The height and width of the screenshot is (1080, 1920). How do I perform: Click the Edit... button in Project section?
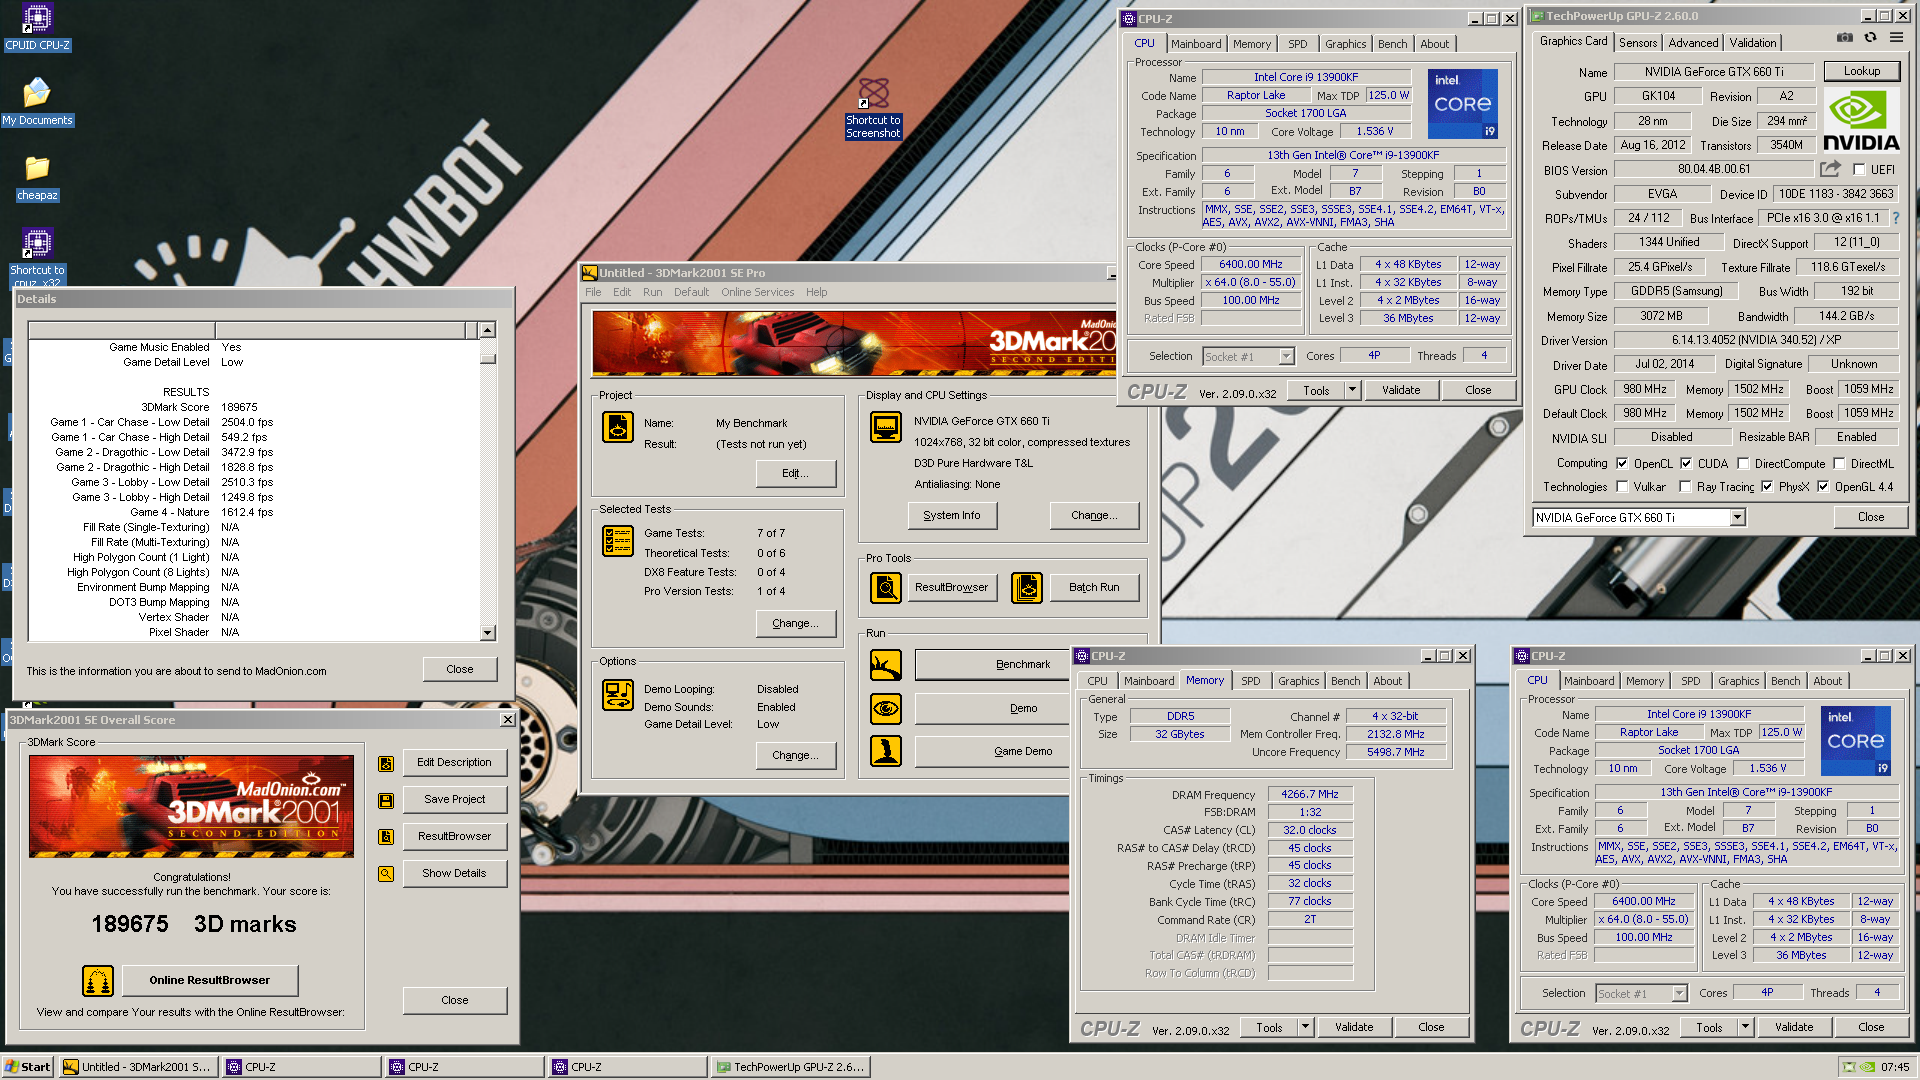(795, 474)
